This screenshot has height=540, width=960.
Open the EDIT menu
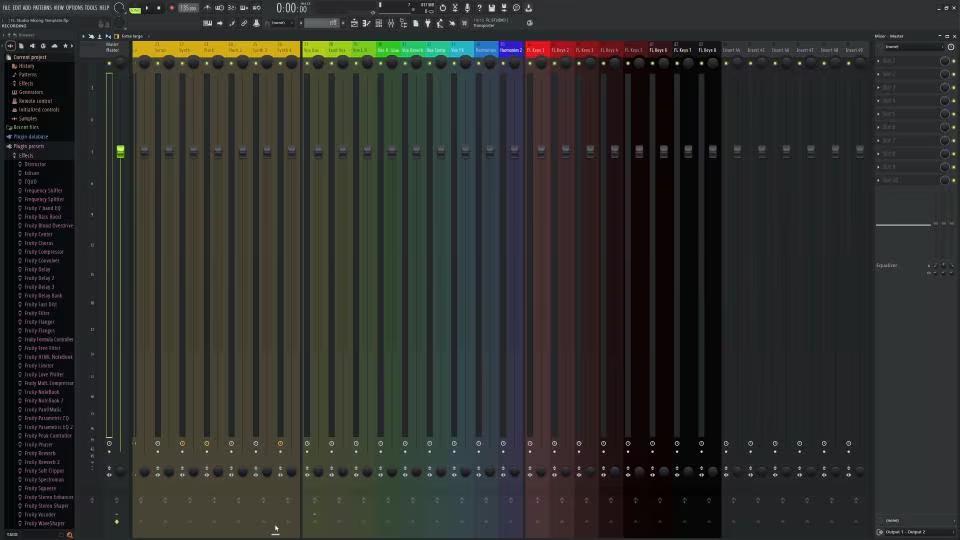(x=17, y=8)
